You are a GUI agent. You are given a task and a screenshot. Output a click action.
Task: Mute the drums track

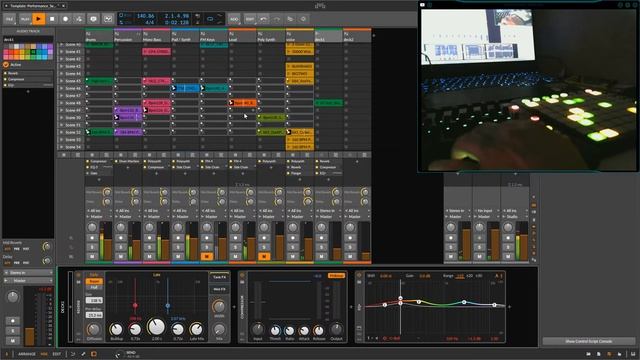(x=92, y=256)
